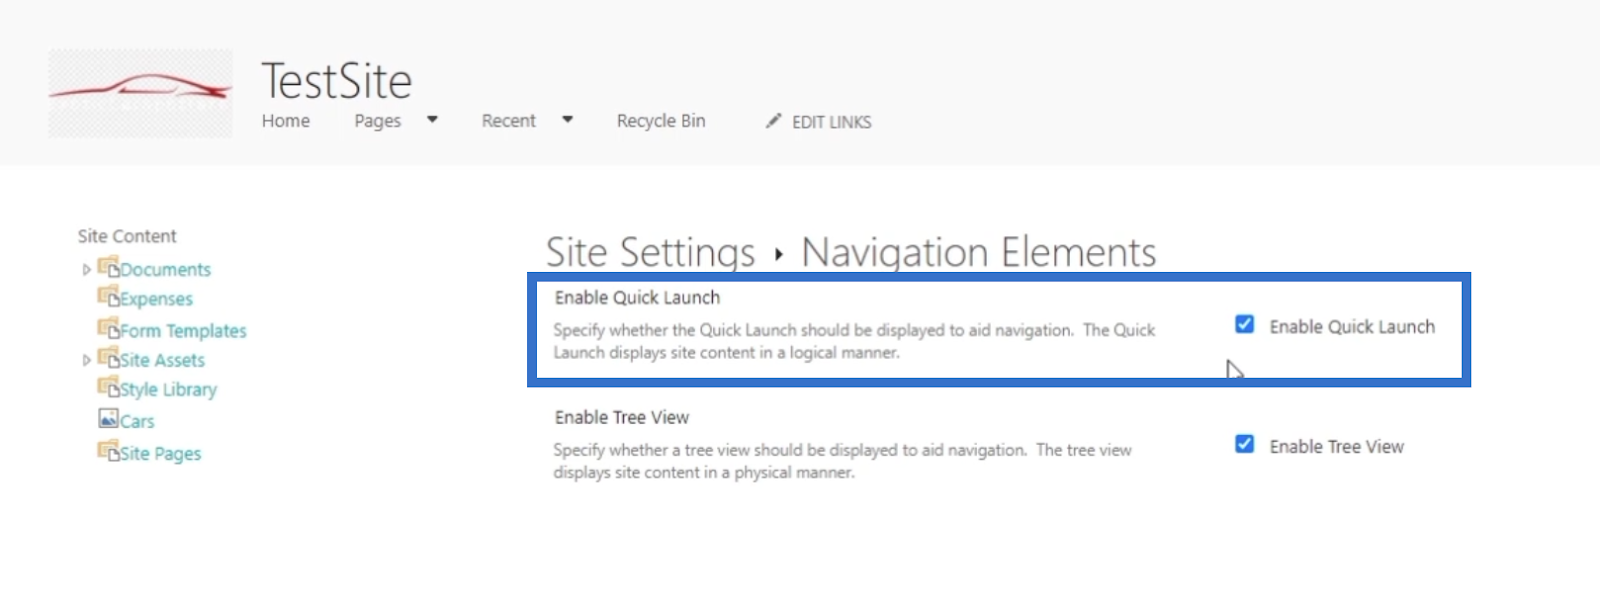
Task: Click the Cars picture library icon
Action: tap(108, 419)
